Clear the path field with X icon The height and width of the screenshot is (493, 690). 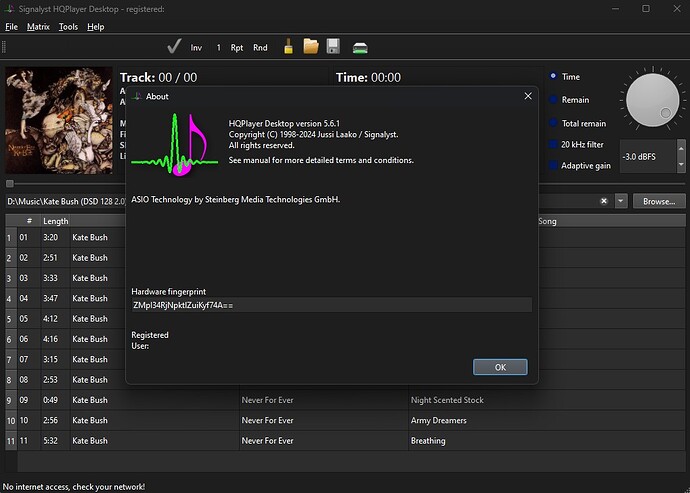[x=604, y=201]
